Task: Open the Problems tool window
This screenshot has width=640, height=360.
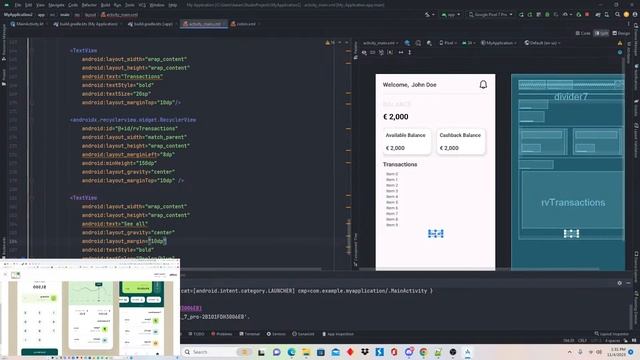Action: coord(222,334)
